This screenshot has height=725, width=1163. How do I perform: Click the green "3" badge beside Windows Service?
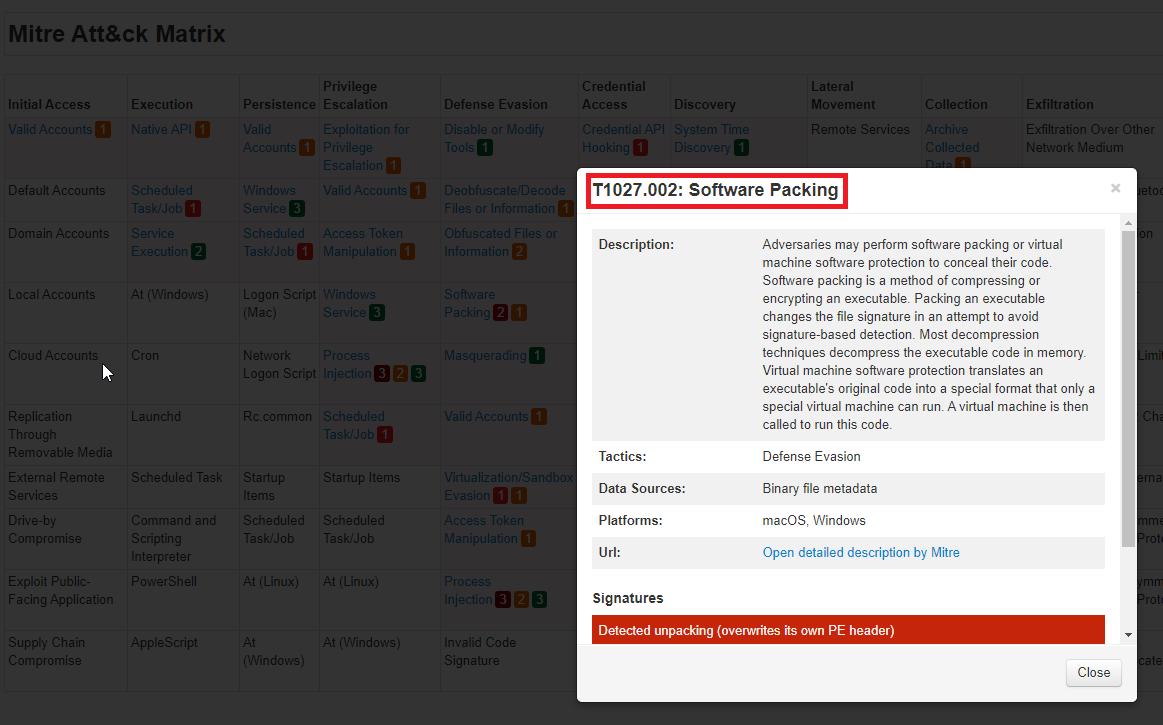pyautogui.click(x=297, y=208)
